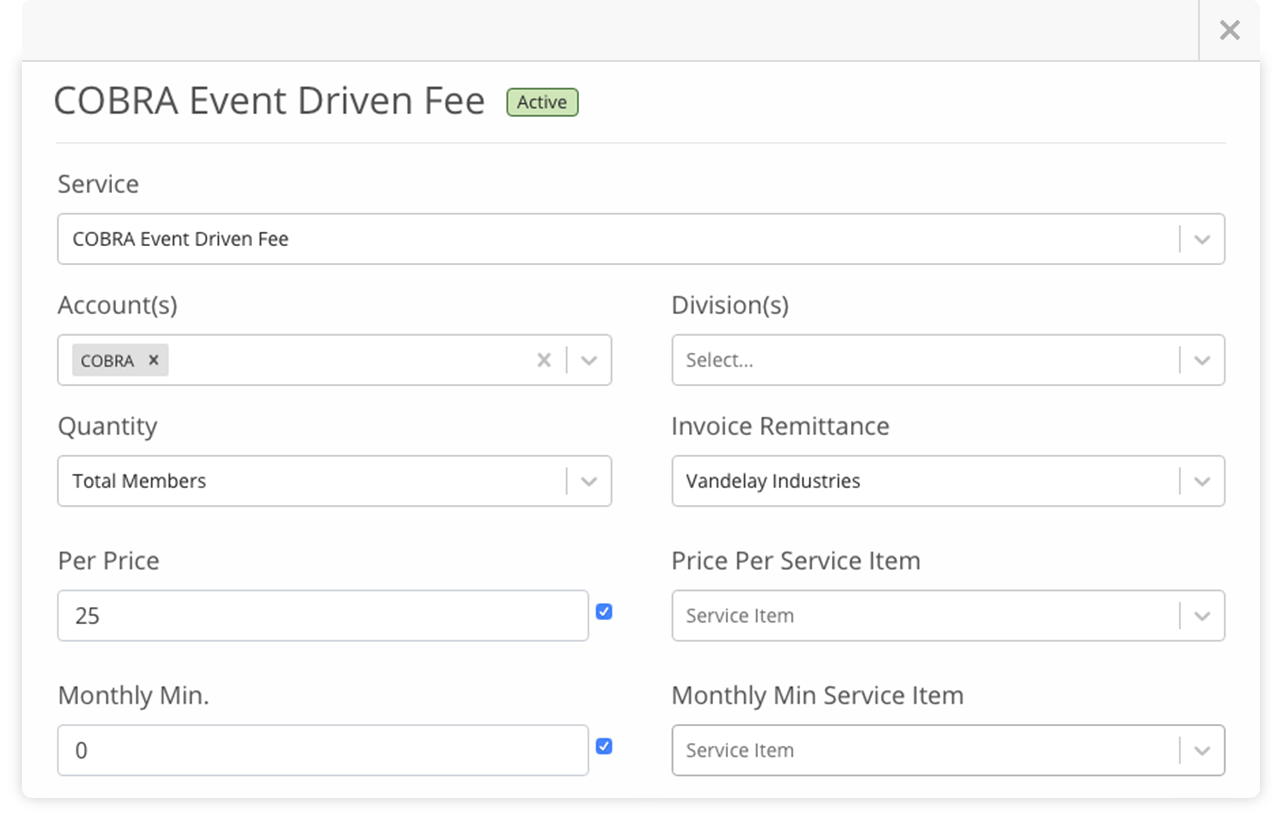
Task: Click the Quantity label
Action: point(107,427)
